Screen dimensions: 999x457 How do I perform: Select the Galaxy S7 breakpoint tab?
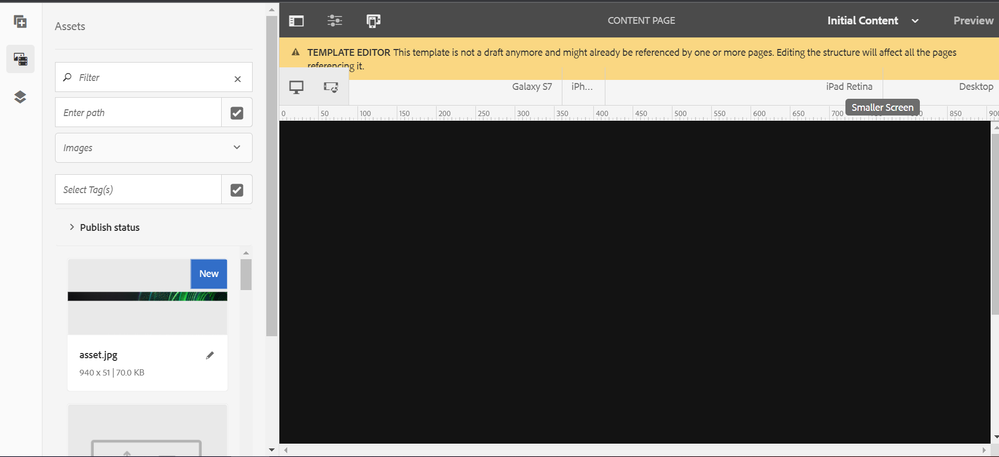[532, 87]
